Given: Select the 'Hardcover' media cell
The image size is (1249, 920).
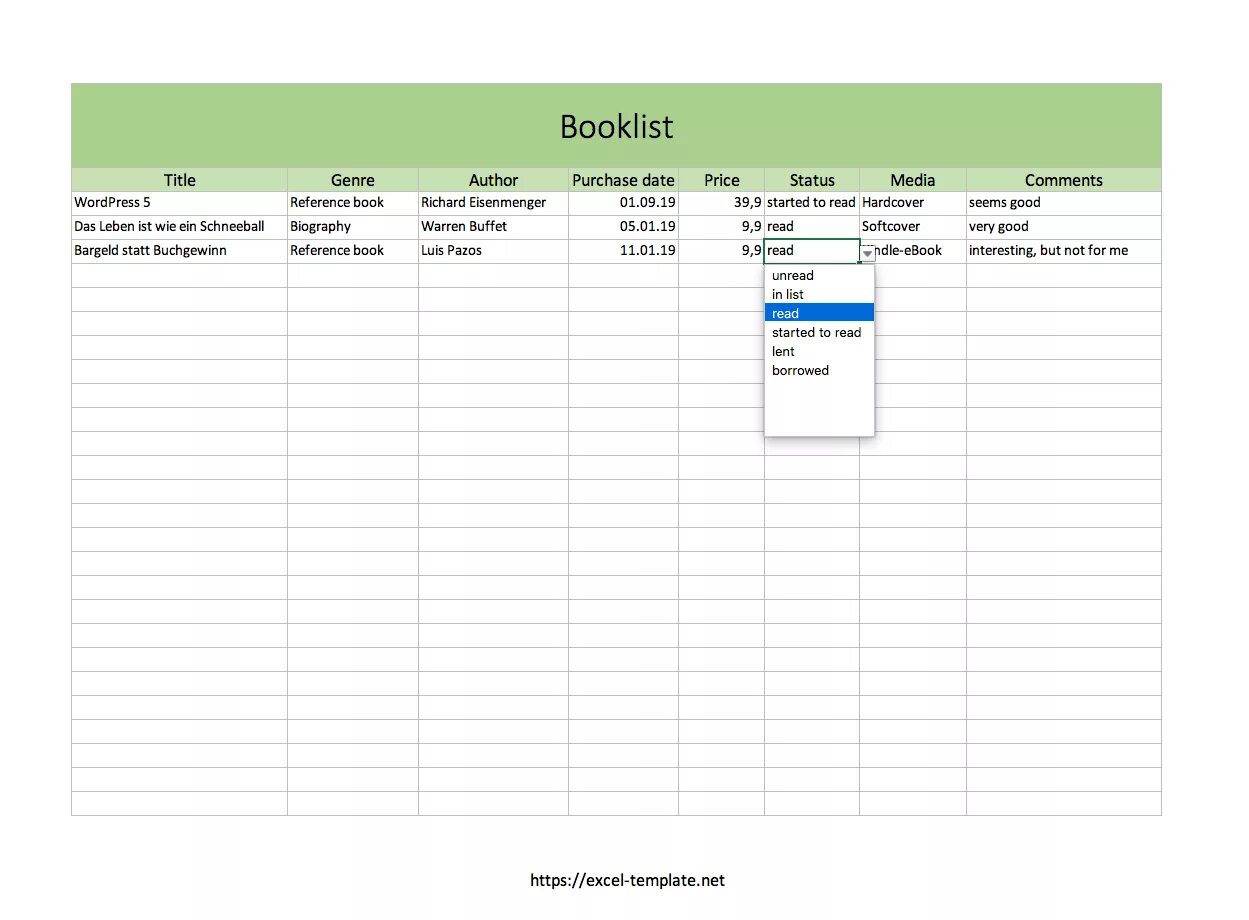Looking at the screenshot, I should (913, 203).
